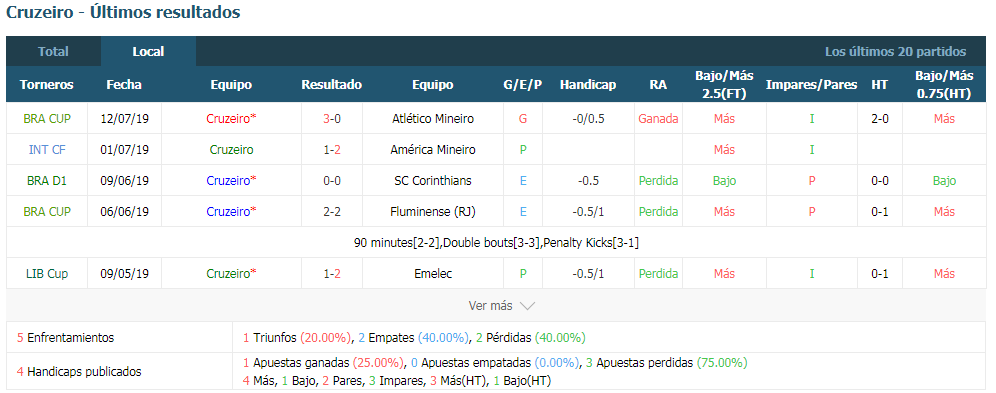Open the Cruzeiro link in the 12/07/19 row
996x393 pixels.
coord(231,119)
